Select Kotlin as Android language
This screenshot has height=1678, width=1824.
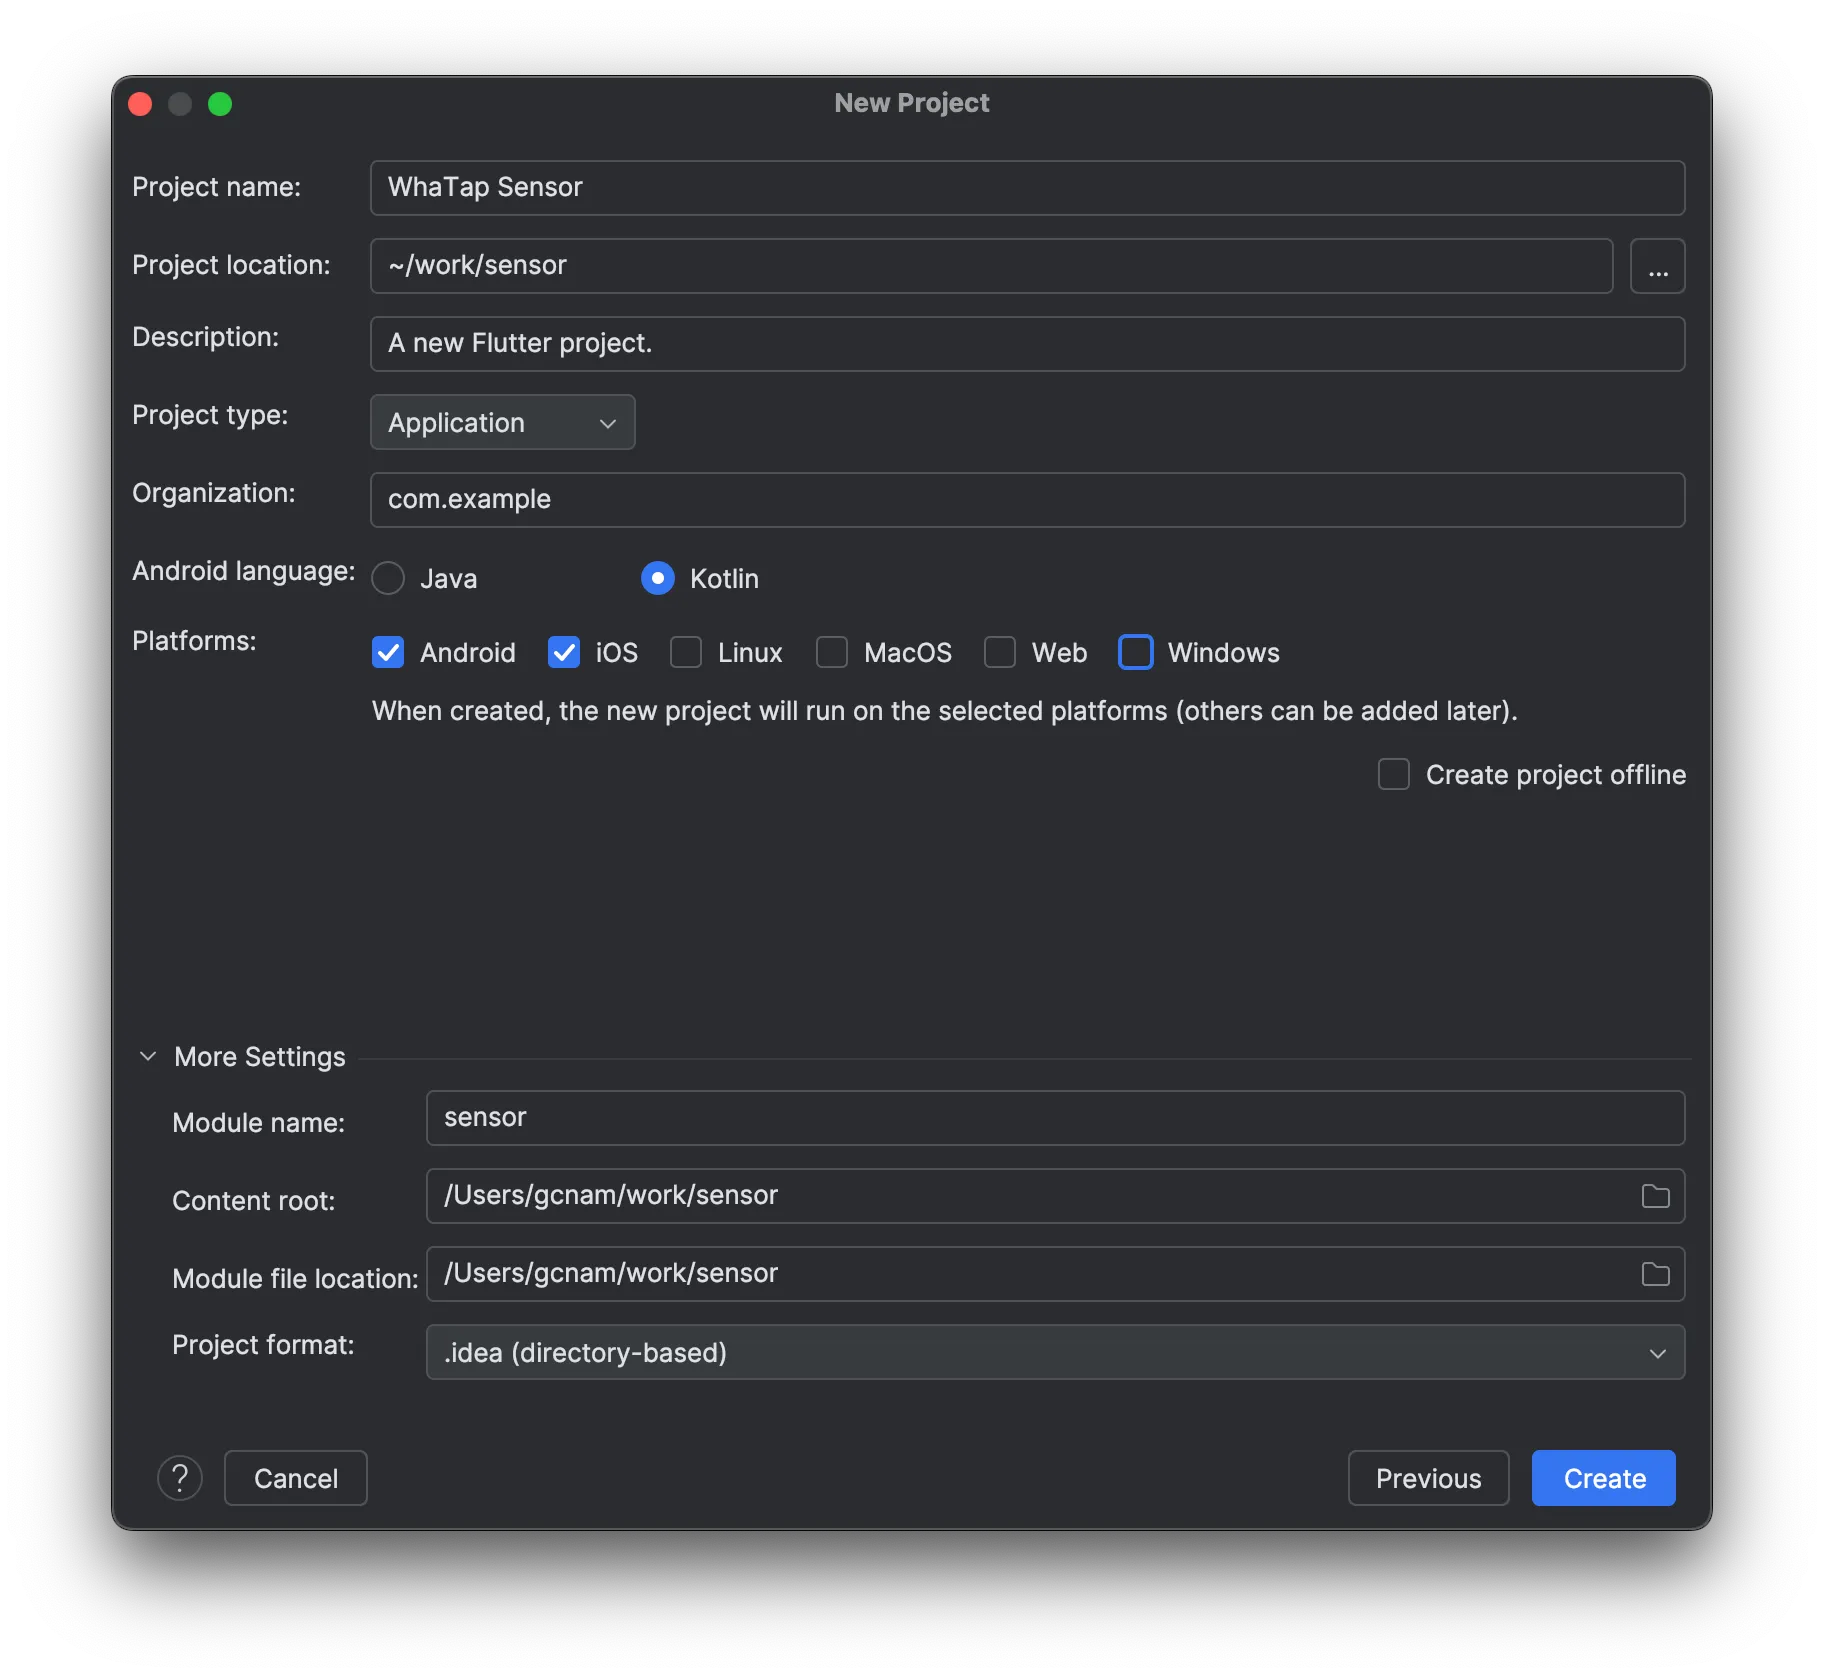(x=658, y=578)
